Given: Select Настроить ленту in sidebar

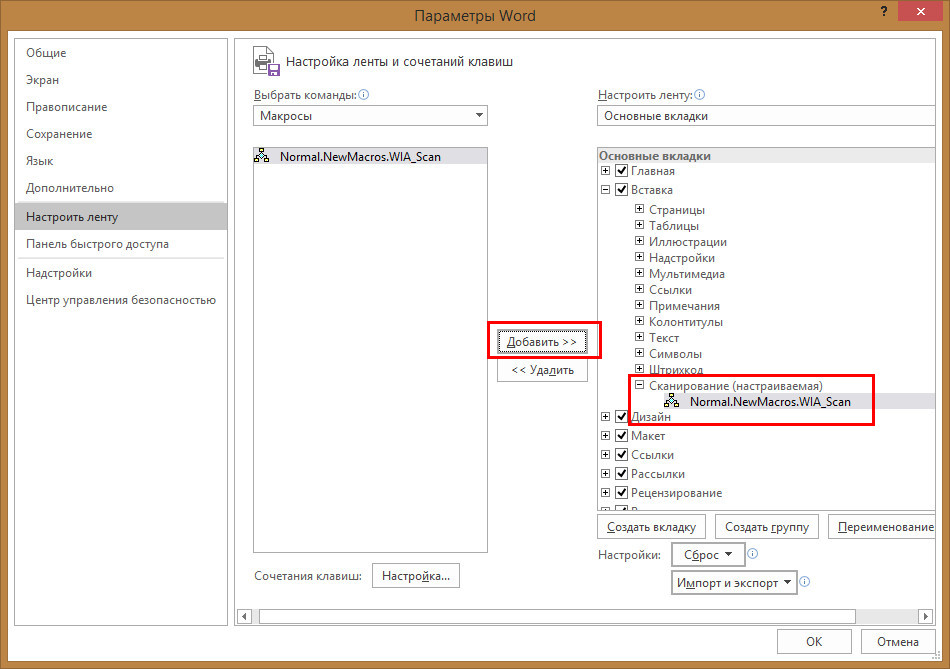Looking at the screenshot, I should click(x=121, y=217).
